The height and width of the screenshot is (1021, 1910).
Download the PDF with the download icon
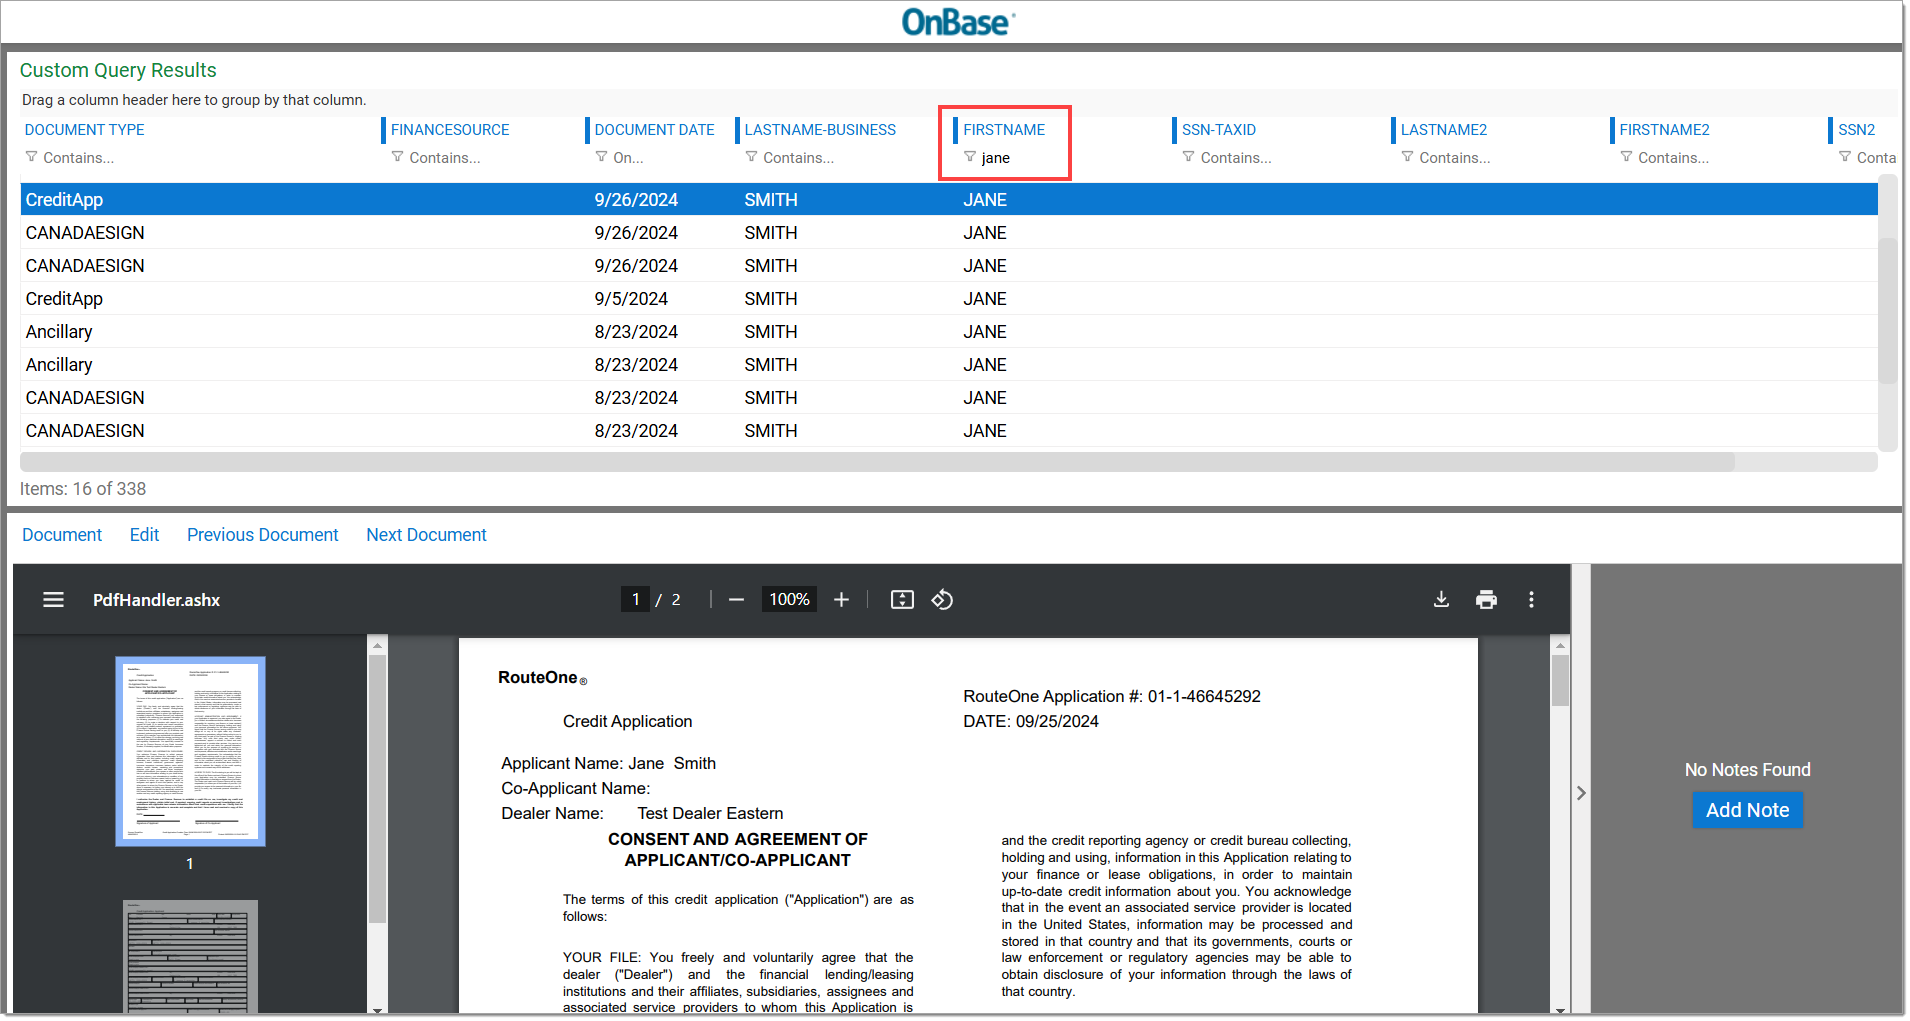(x=1441, y=600)
